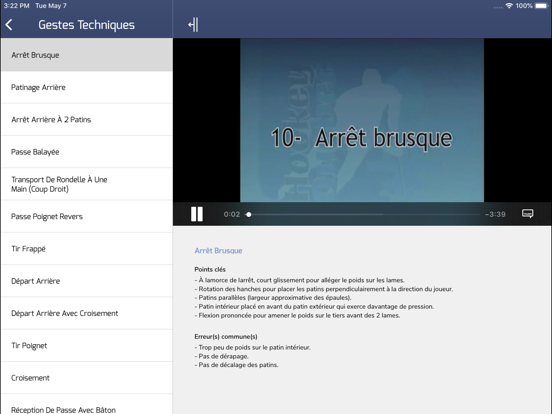
Task: Click the elapsed time 0:02
Action: (x=232, y=214)
